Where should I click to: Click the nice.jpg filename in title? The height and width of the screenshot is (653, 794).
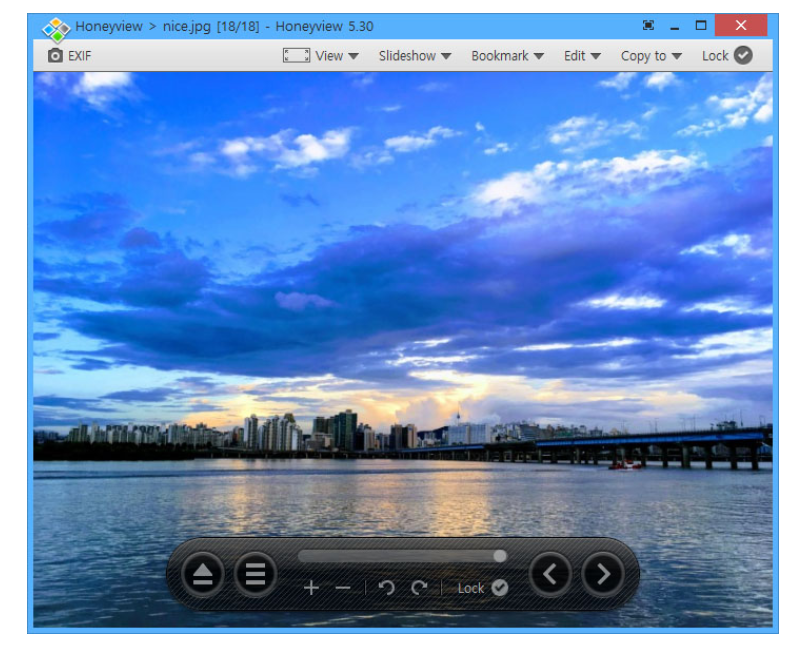[x=187, y=26]
